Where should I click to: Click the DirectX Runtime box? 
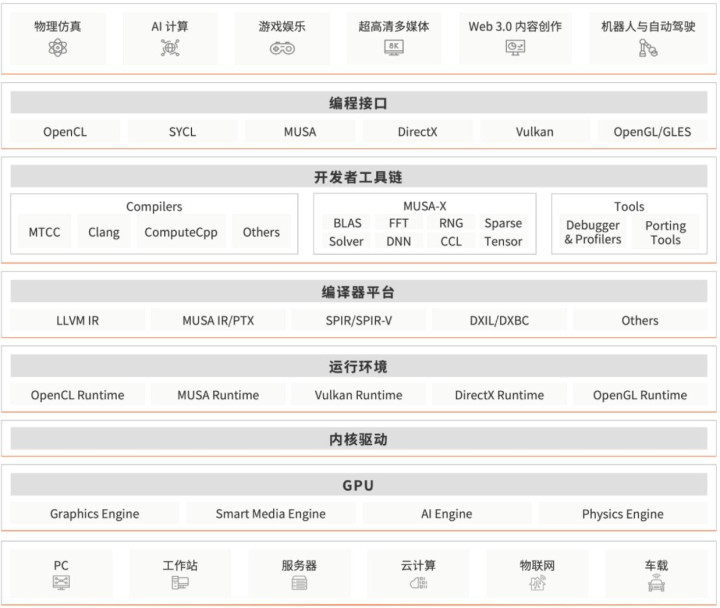499,395
